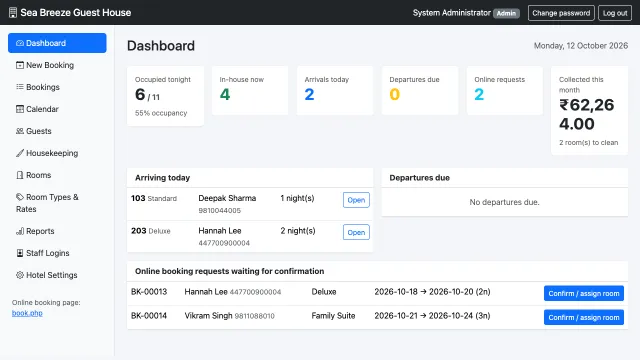This screenshot has width=640, height=360.
Task: Click the 'Arriving today' panel heading
Action: pos(162,178)
